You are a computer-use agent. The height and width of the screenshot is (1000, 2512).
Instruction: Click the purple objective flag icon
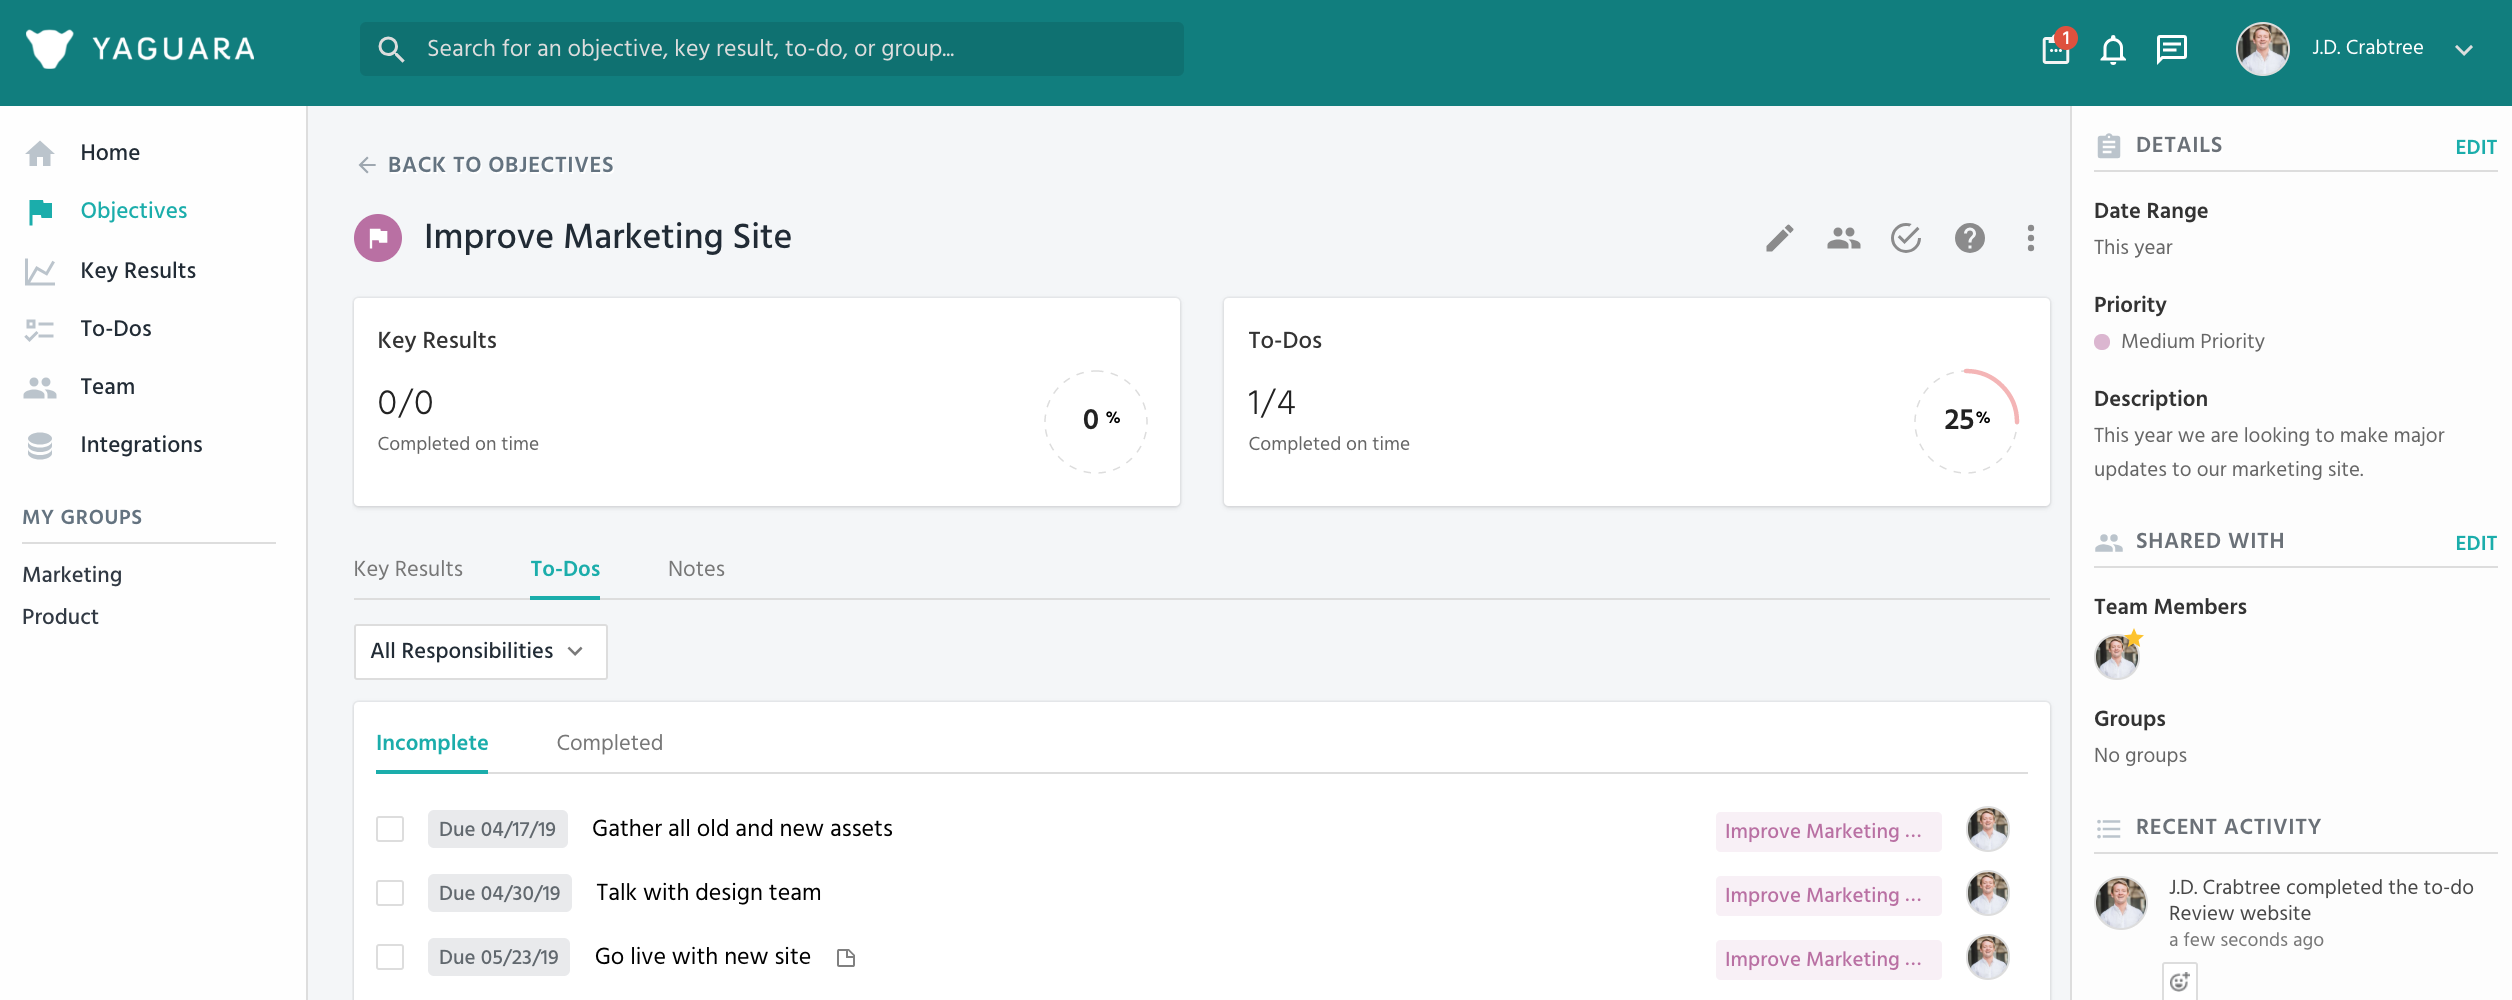[x=378, y=238]
